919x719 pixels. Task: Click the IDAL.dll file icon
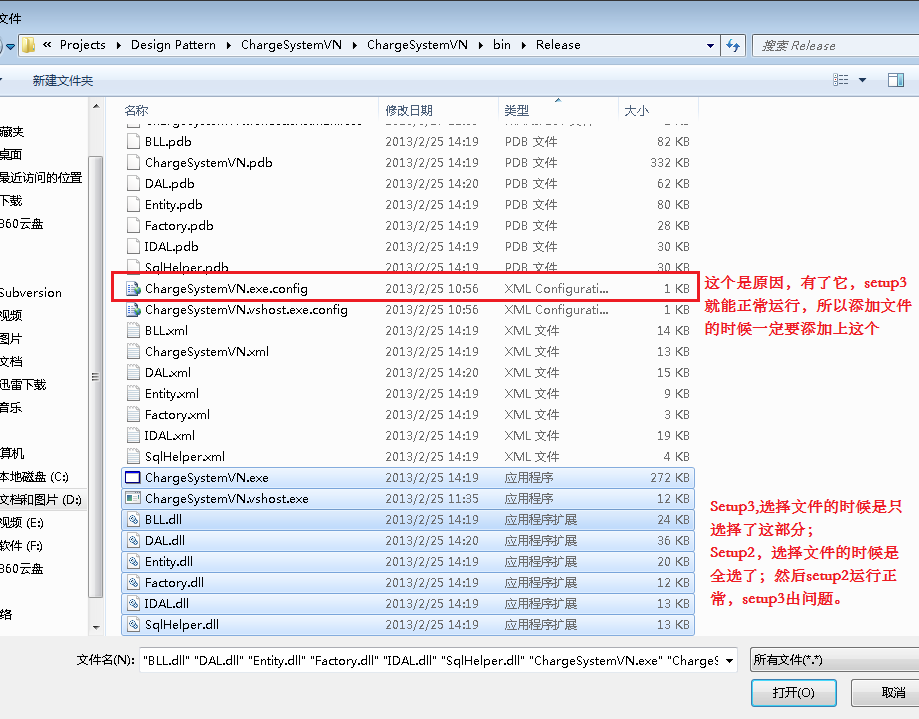pyautogui.click(x=134, y=604)
